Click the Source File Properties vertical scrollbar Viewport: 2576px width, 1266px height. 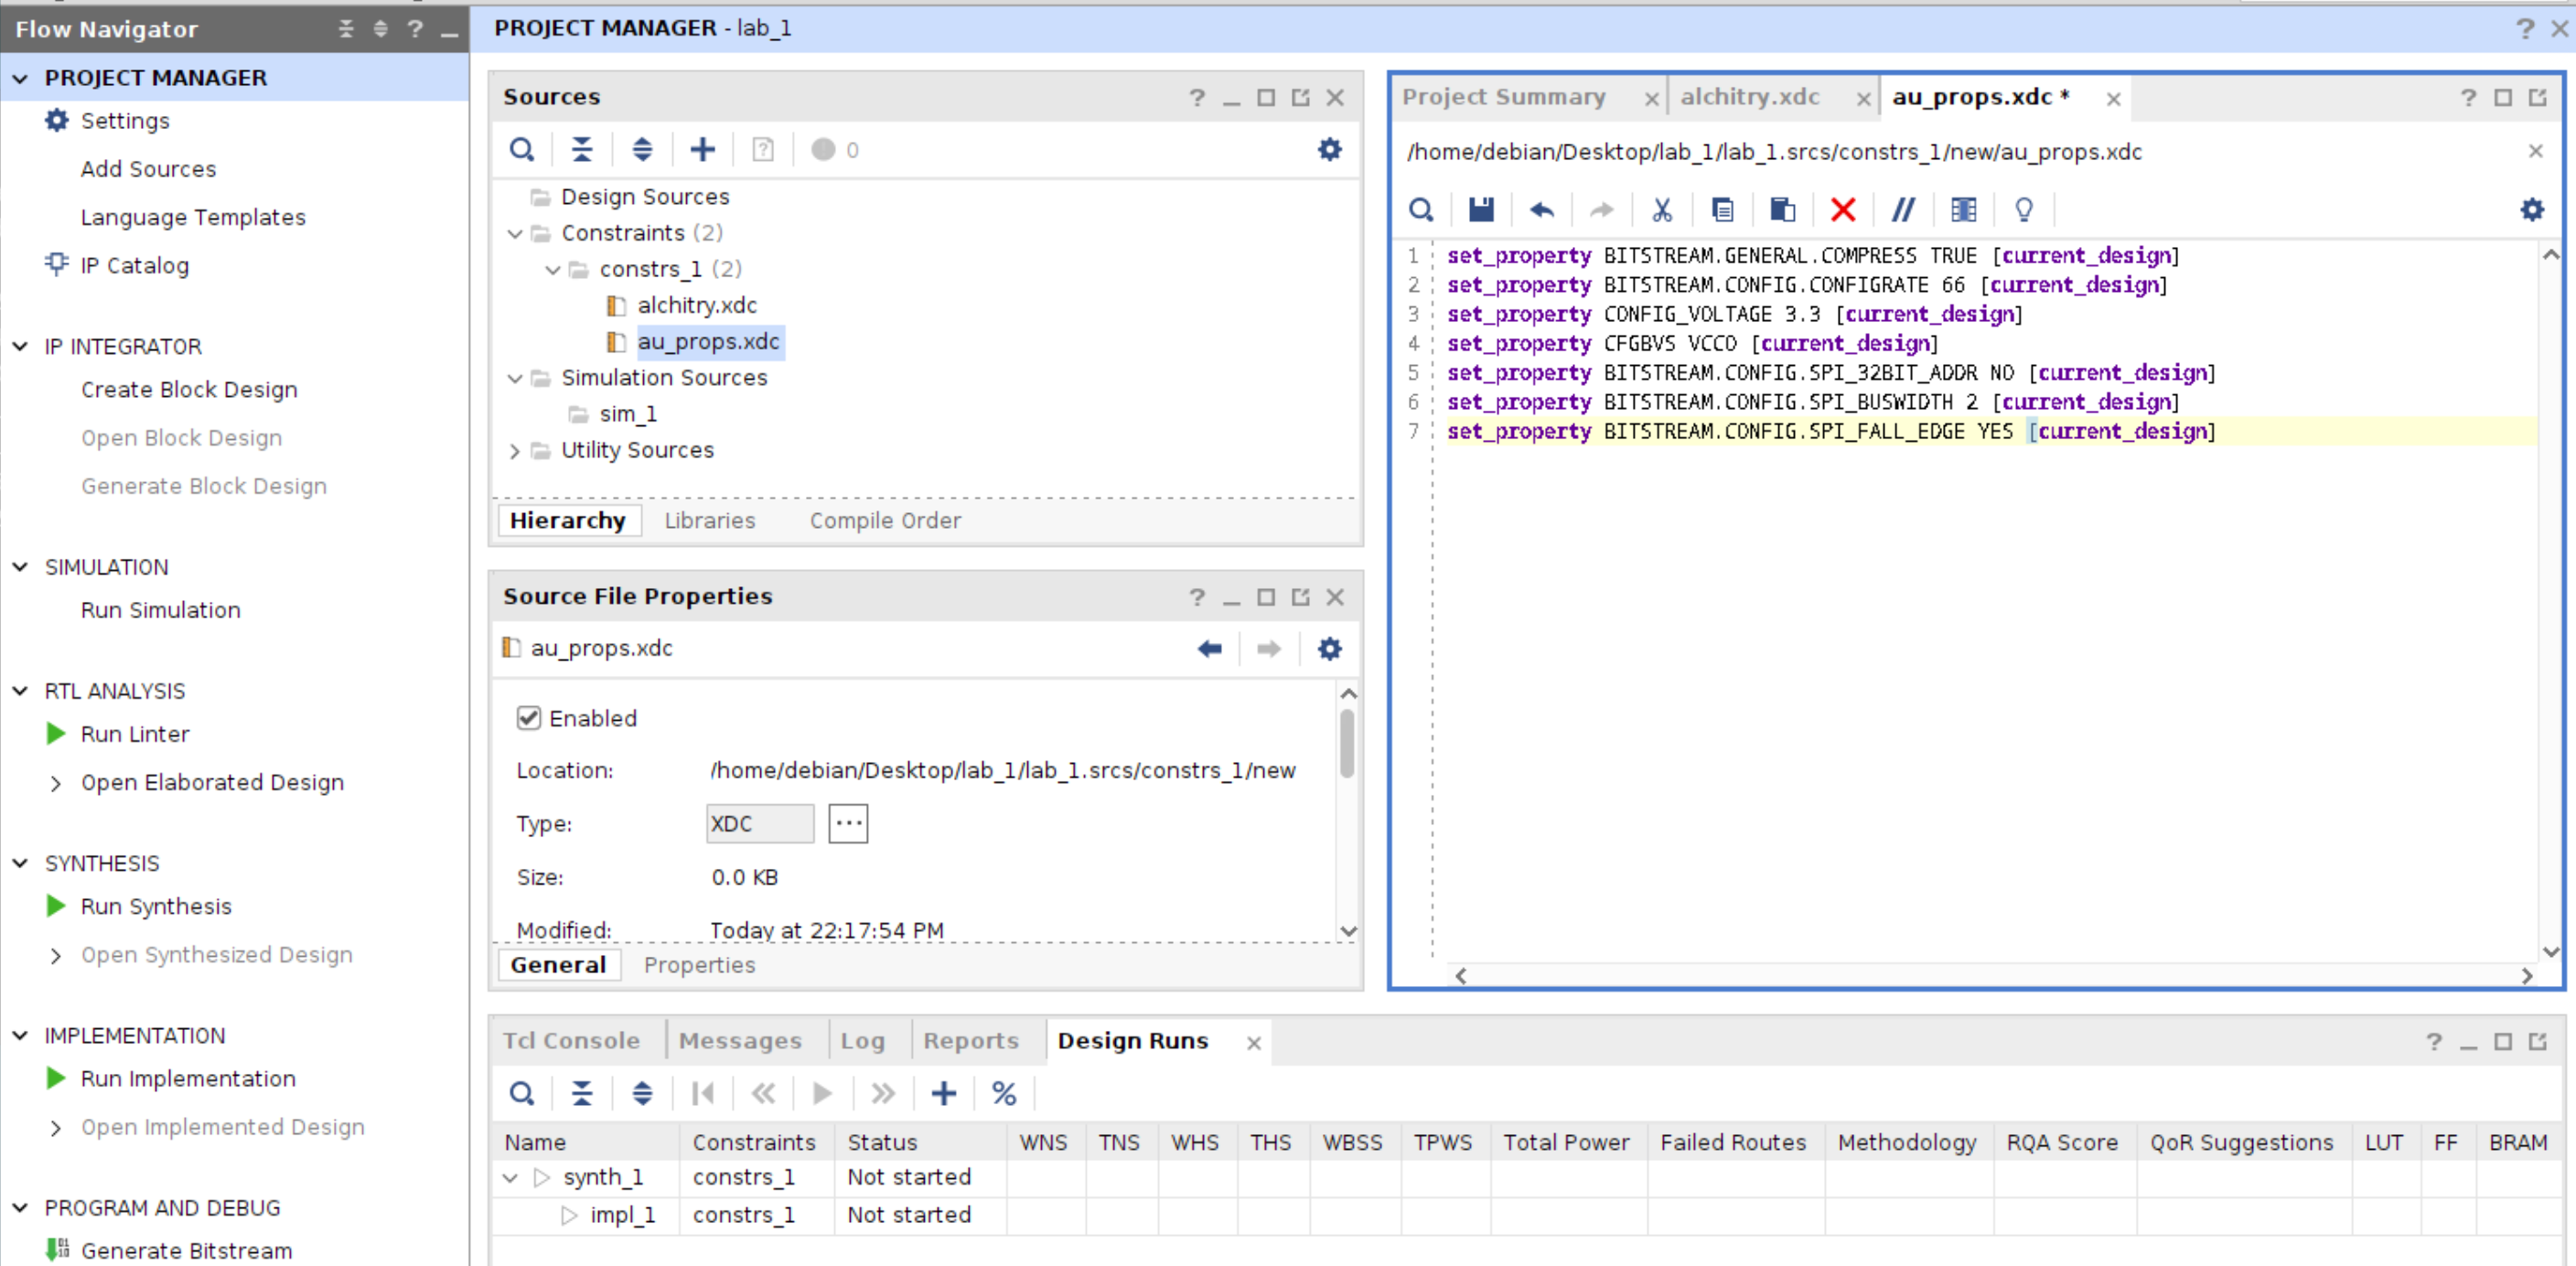tap(1347, 742)
